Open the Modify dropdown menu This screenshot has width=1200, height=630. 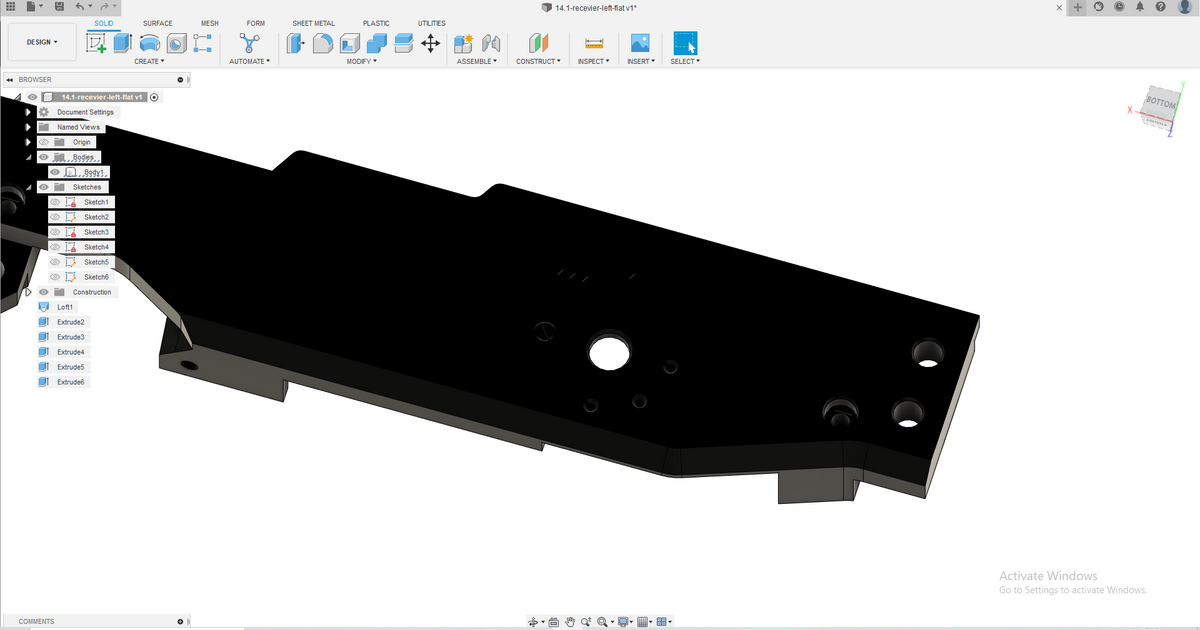pyautogui.click(x=361, y=61)
